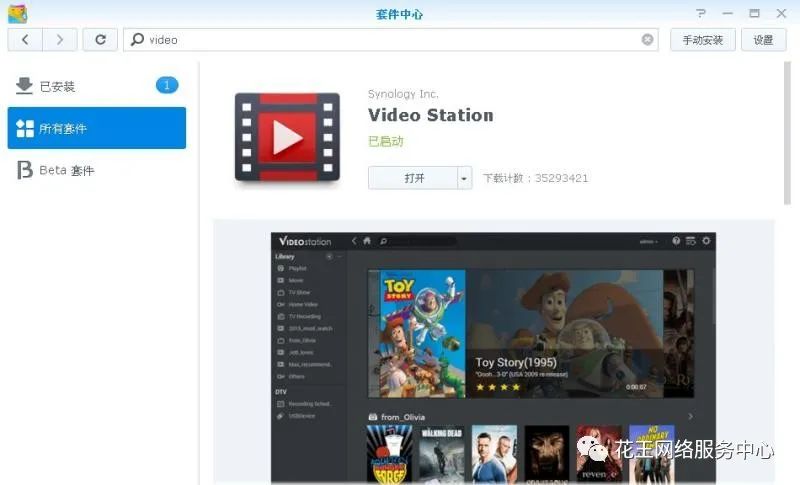This screenshot has width=800, height=485.
Task: Click the Video Station package icon
Action: [287, 137]
